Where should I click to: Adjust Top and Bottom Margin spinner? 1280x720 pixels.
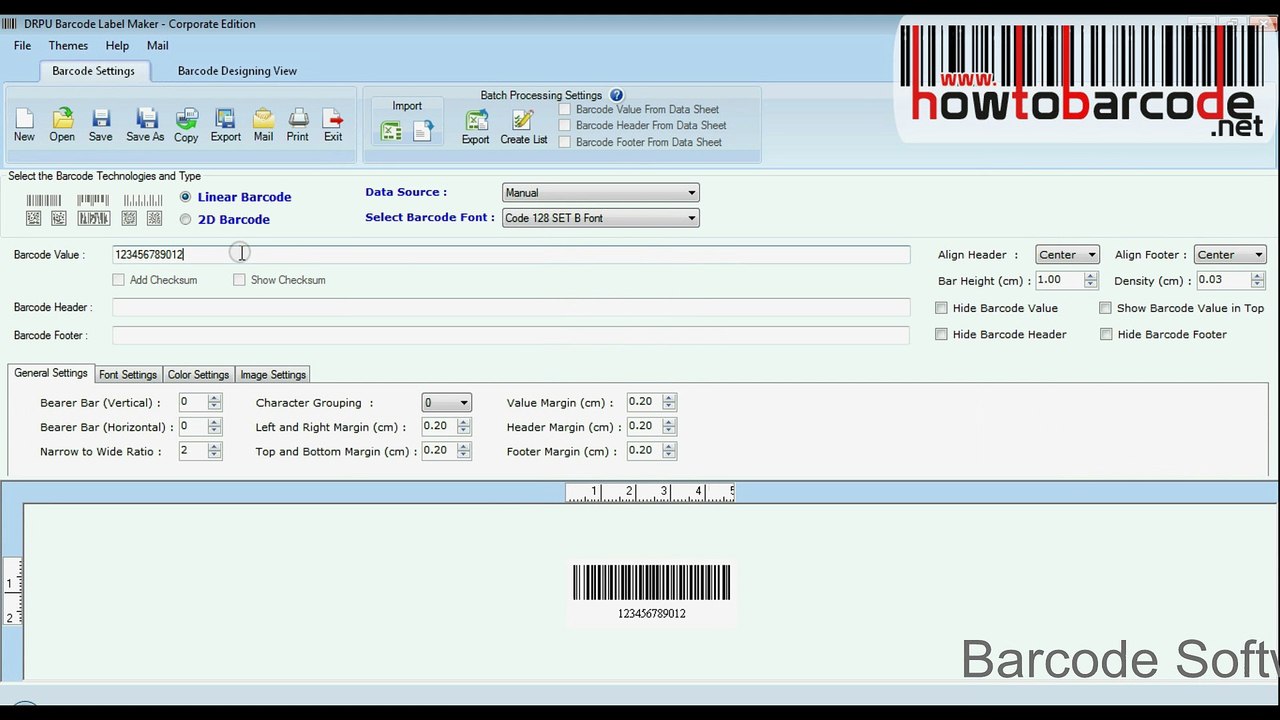tap(463, 451)
